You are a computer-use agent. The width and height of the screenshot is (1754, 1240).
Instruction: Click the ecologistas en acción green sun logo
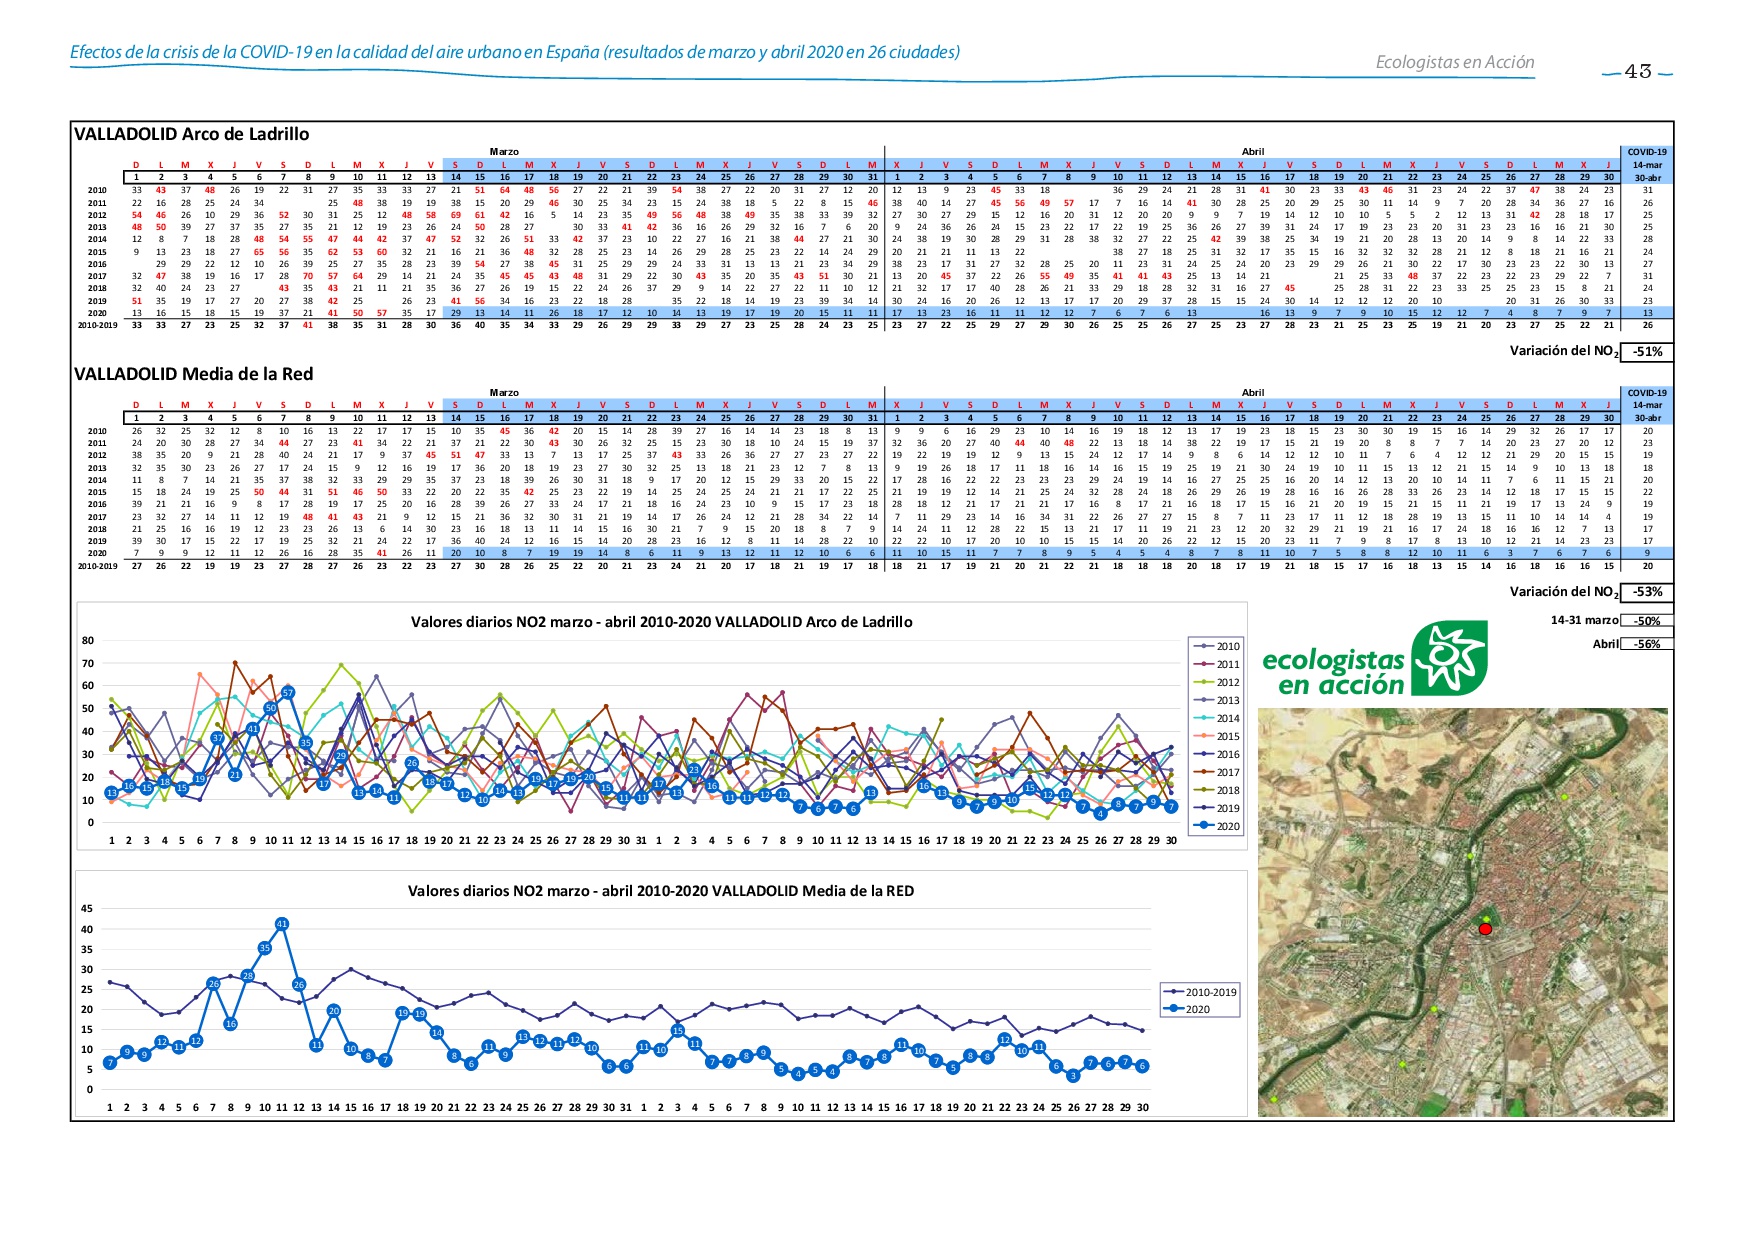coord(1448,658)
